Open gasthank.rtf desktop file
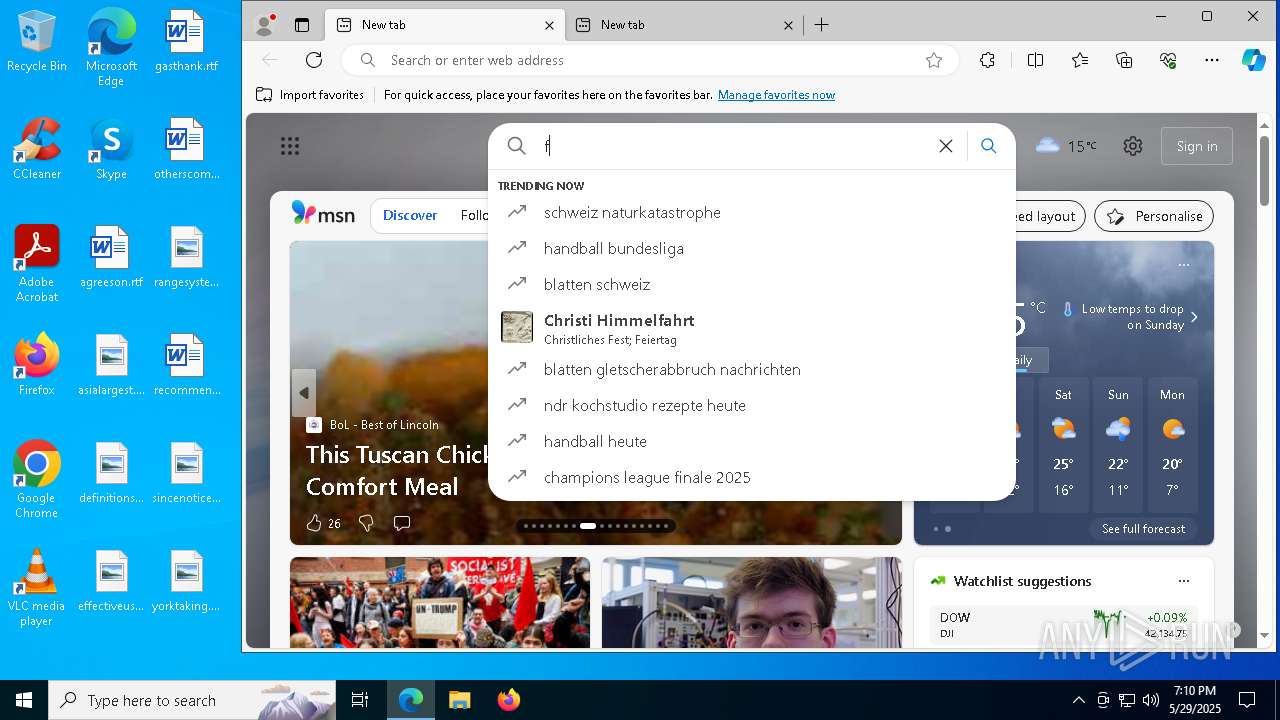 point(186,41)
